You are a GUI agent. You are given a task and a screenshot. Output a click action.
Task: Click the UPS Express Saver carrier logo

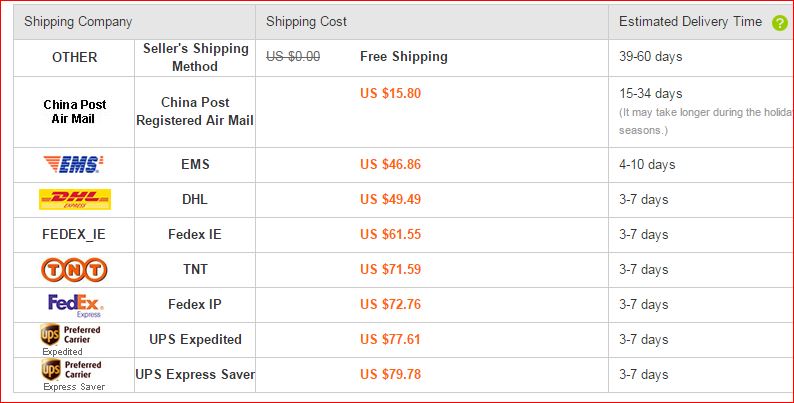click(73, 375)
